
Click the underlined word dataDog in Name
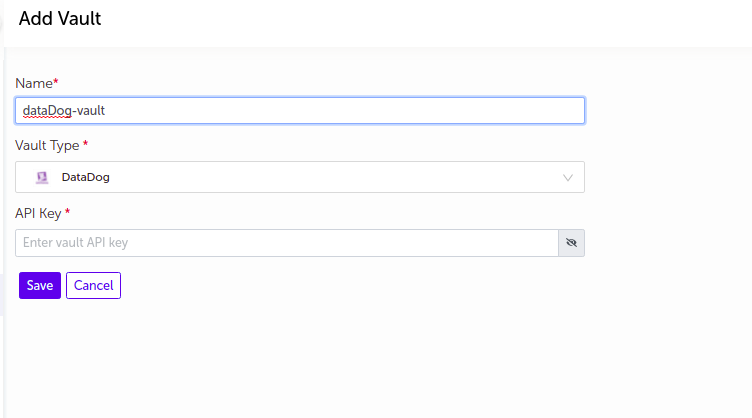(47, 111)
